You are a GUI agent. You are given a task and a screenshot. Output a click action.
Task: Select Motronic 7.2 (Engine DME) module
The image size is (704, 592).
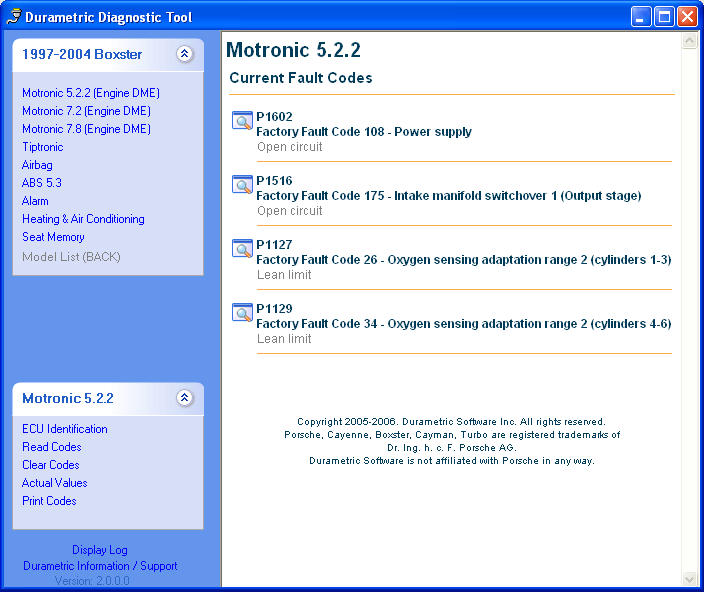click(x=86, y=111)
